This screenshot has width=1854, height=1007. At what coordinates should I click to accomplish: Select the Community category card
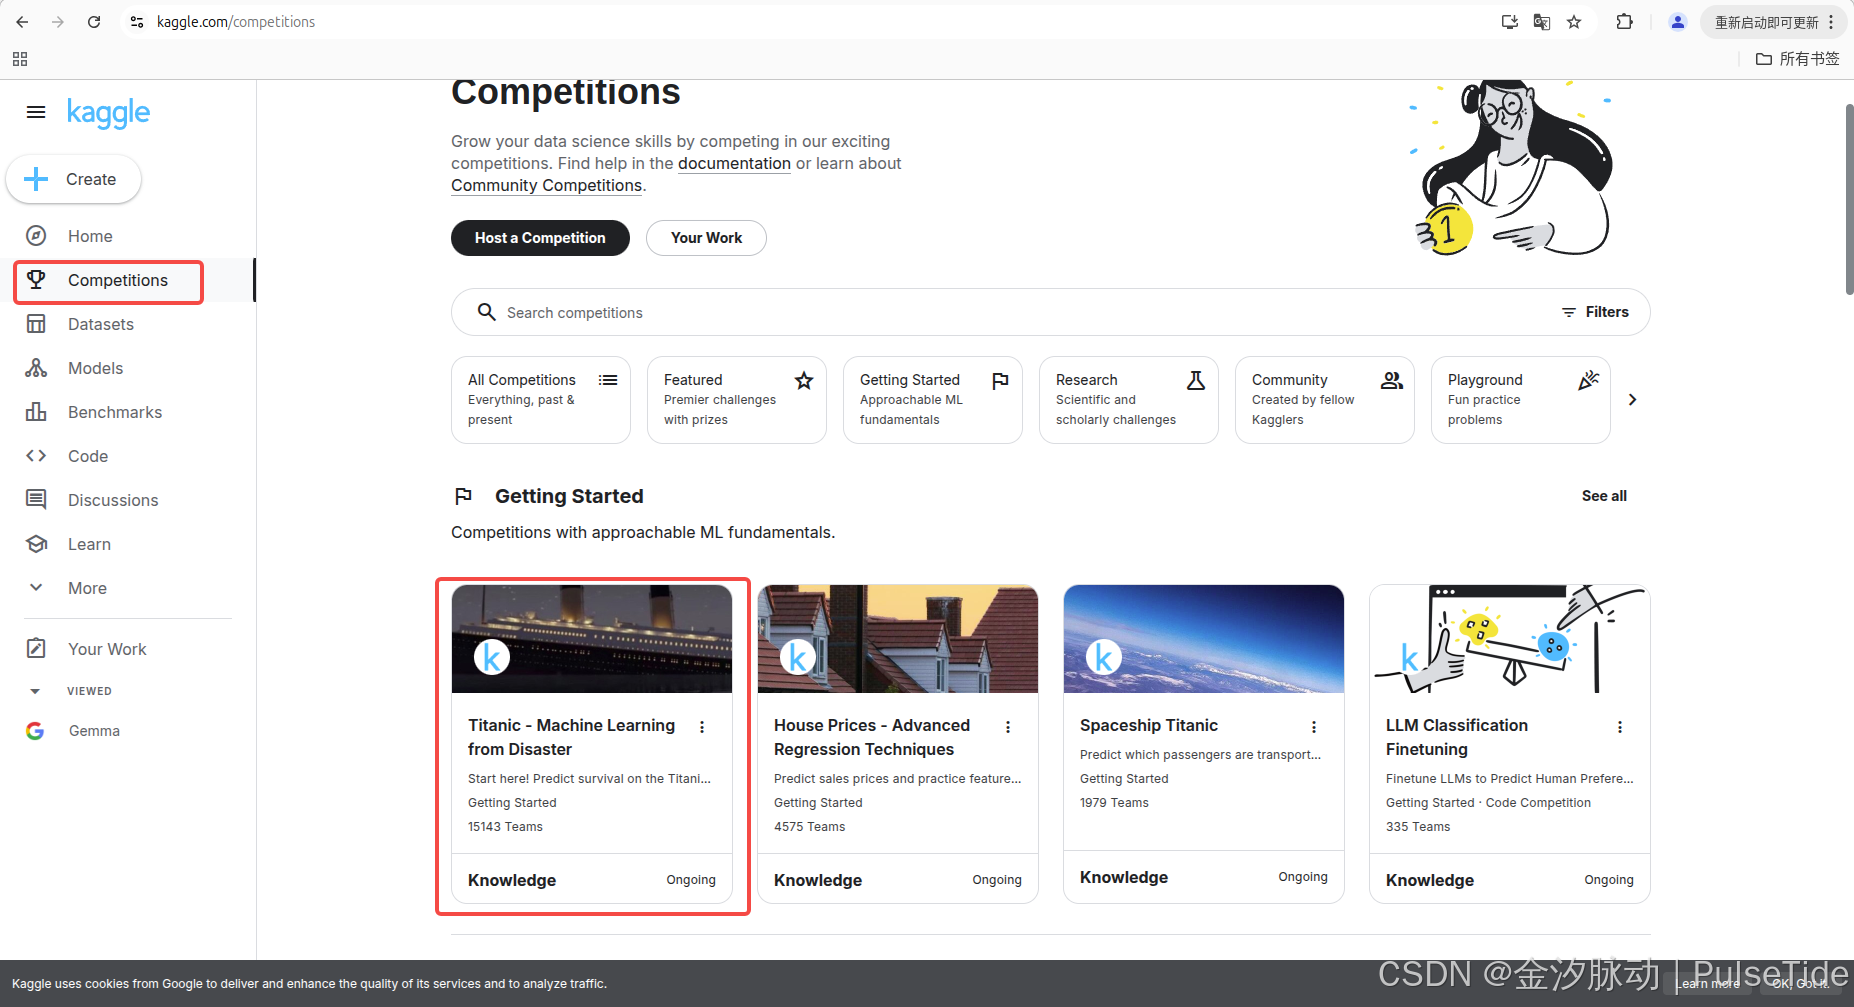point(1325,400)
